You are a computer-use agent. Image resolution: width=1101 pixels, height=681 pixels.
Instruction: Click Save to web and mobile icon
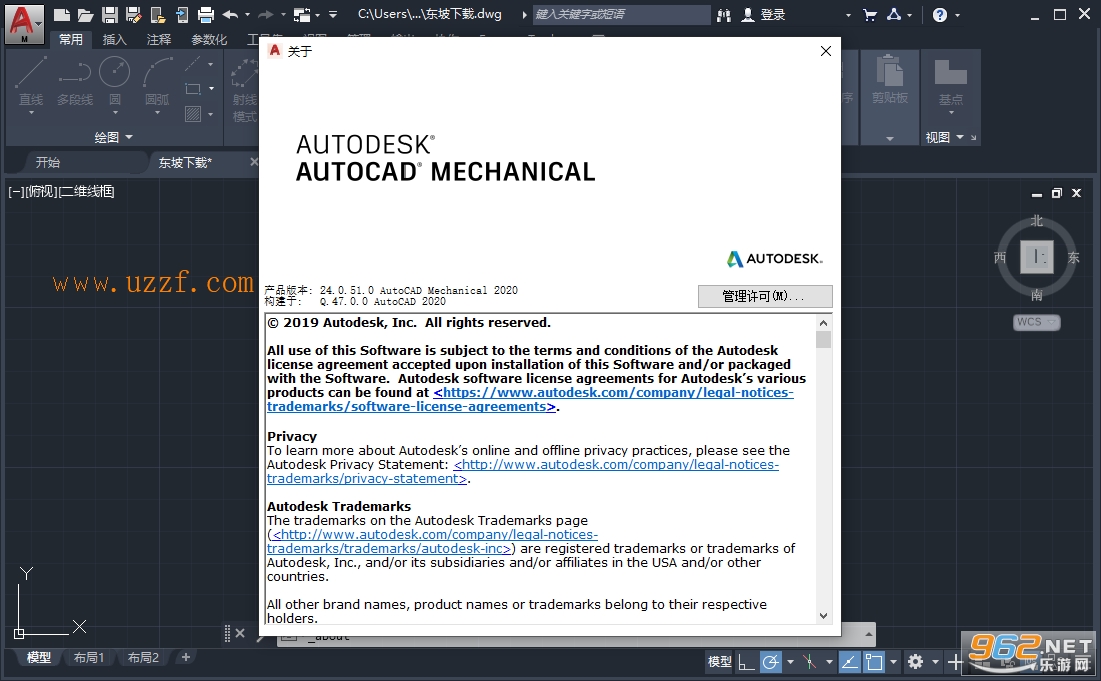tap(182, 14)
